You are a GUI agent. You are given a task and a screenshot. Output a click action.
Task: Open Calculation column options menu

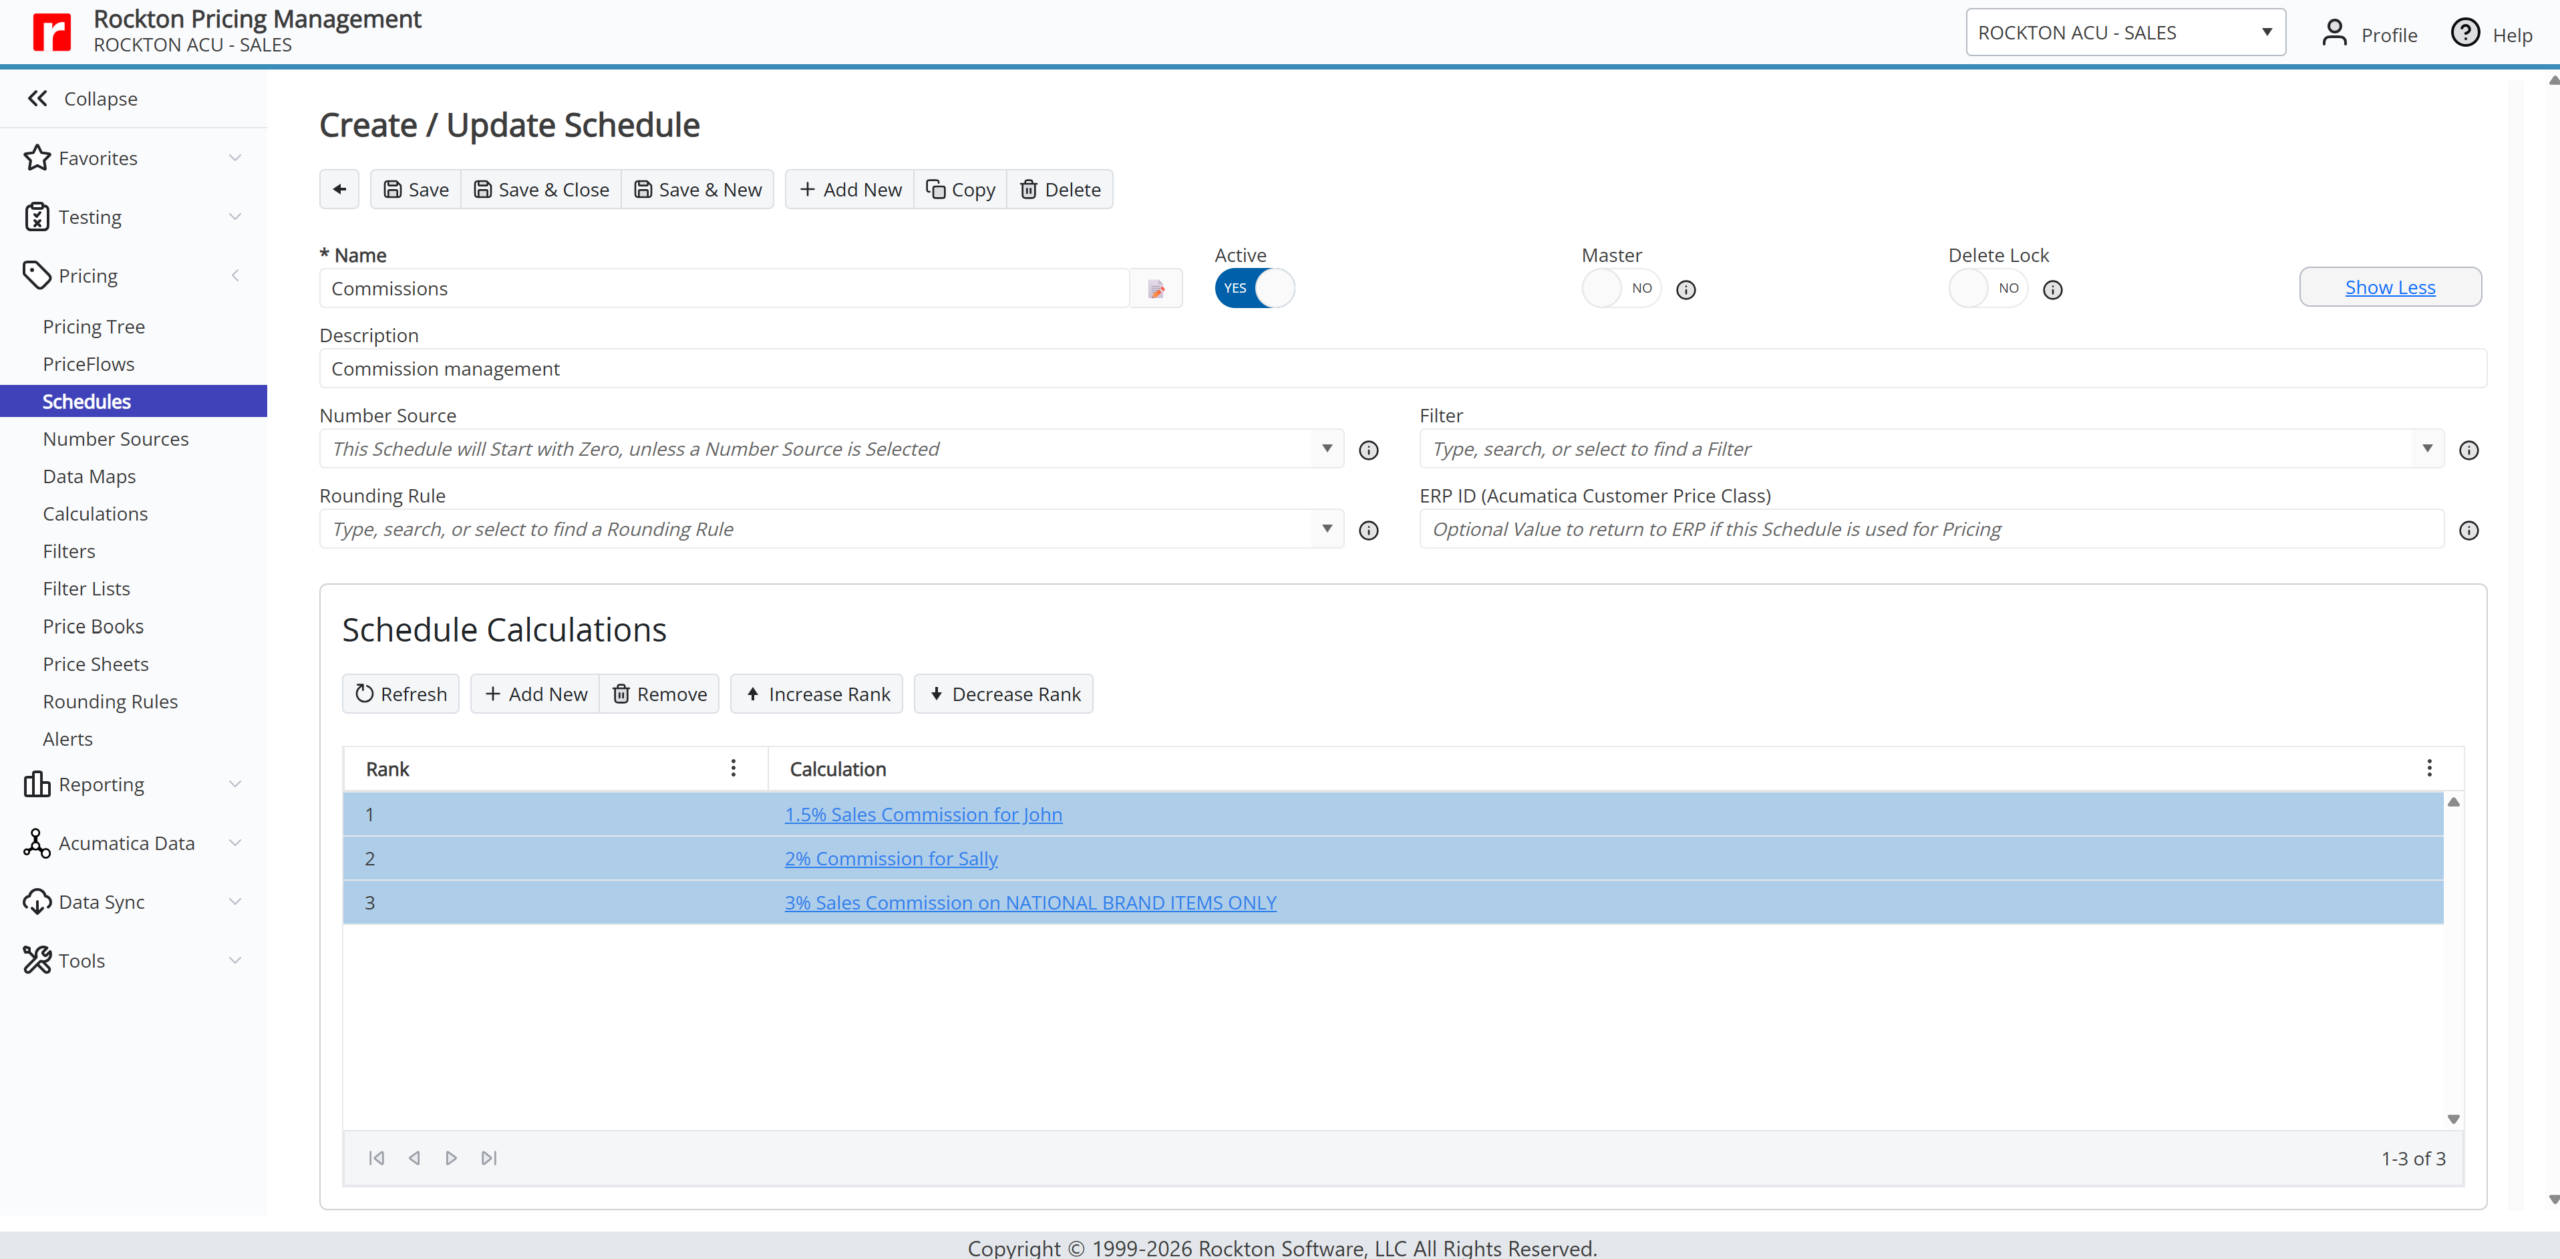[2430, 768]
